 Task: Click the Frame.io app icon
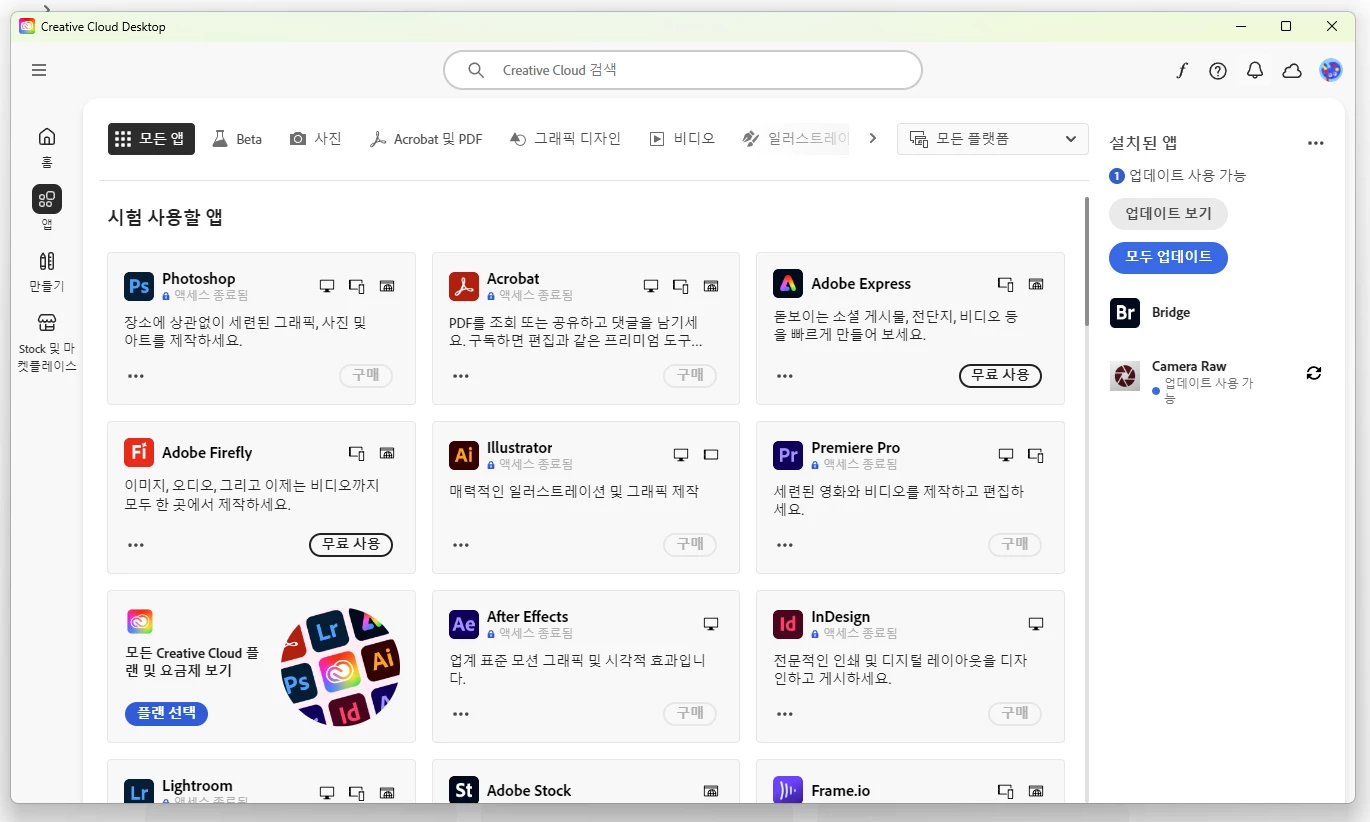tap(788, 790)
